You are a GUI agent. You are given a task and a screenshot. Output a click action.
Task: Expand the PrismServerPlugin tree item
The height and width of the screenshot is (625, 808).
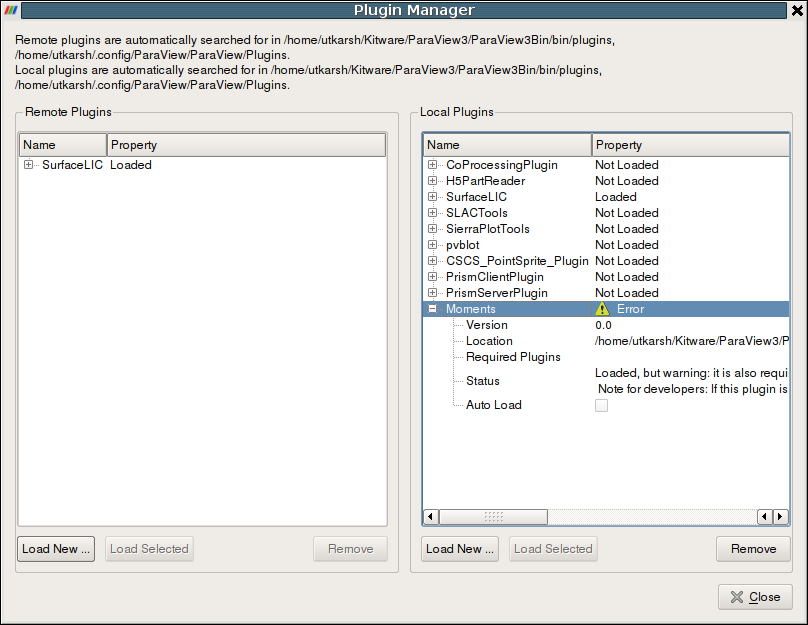[x=431, y=293]
